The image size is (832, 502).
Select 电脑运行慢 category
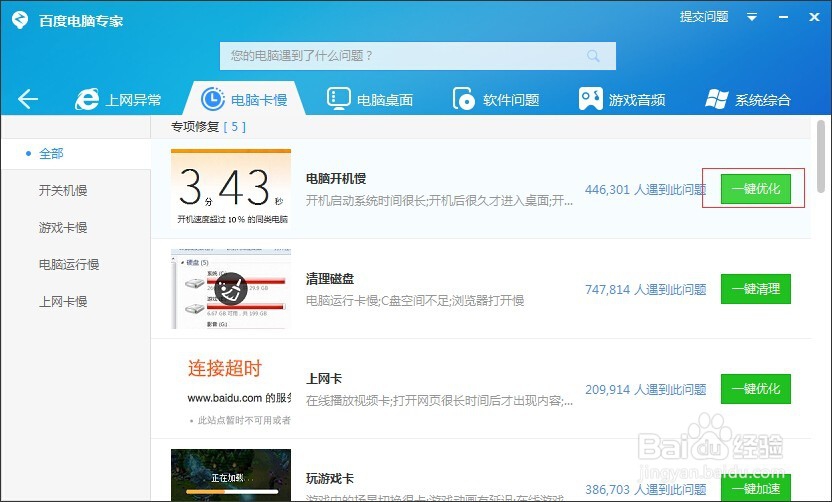coord(69,264)
